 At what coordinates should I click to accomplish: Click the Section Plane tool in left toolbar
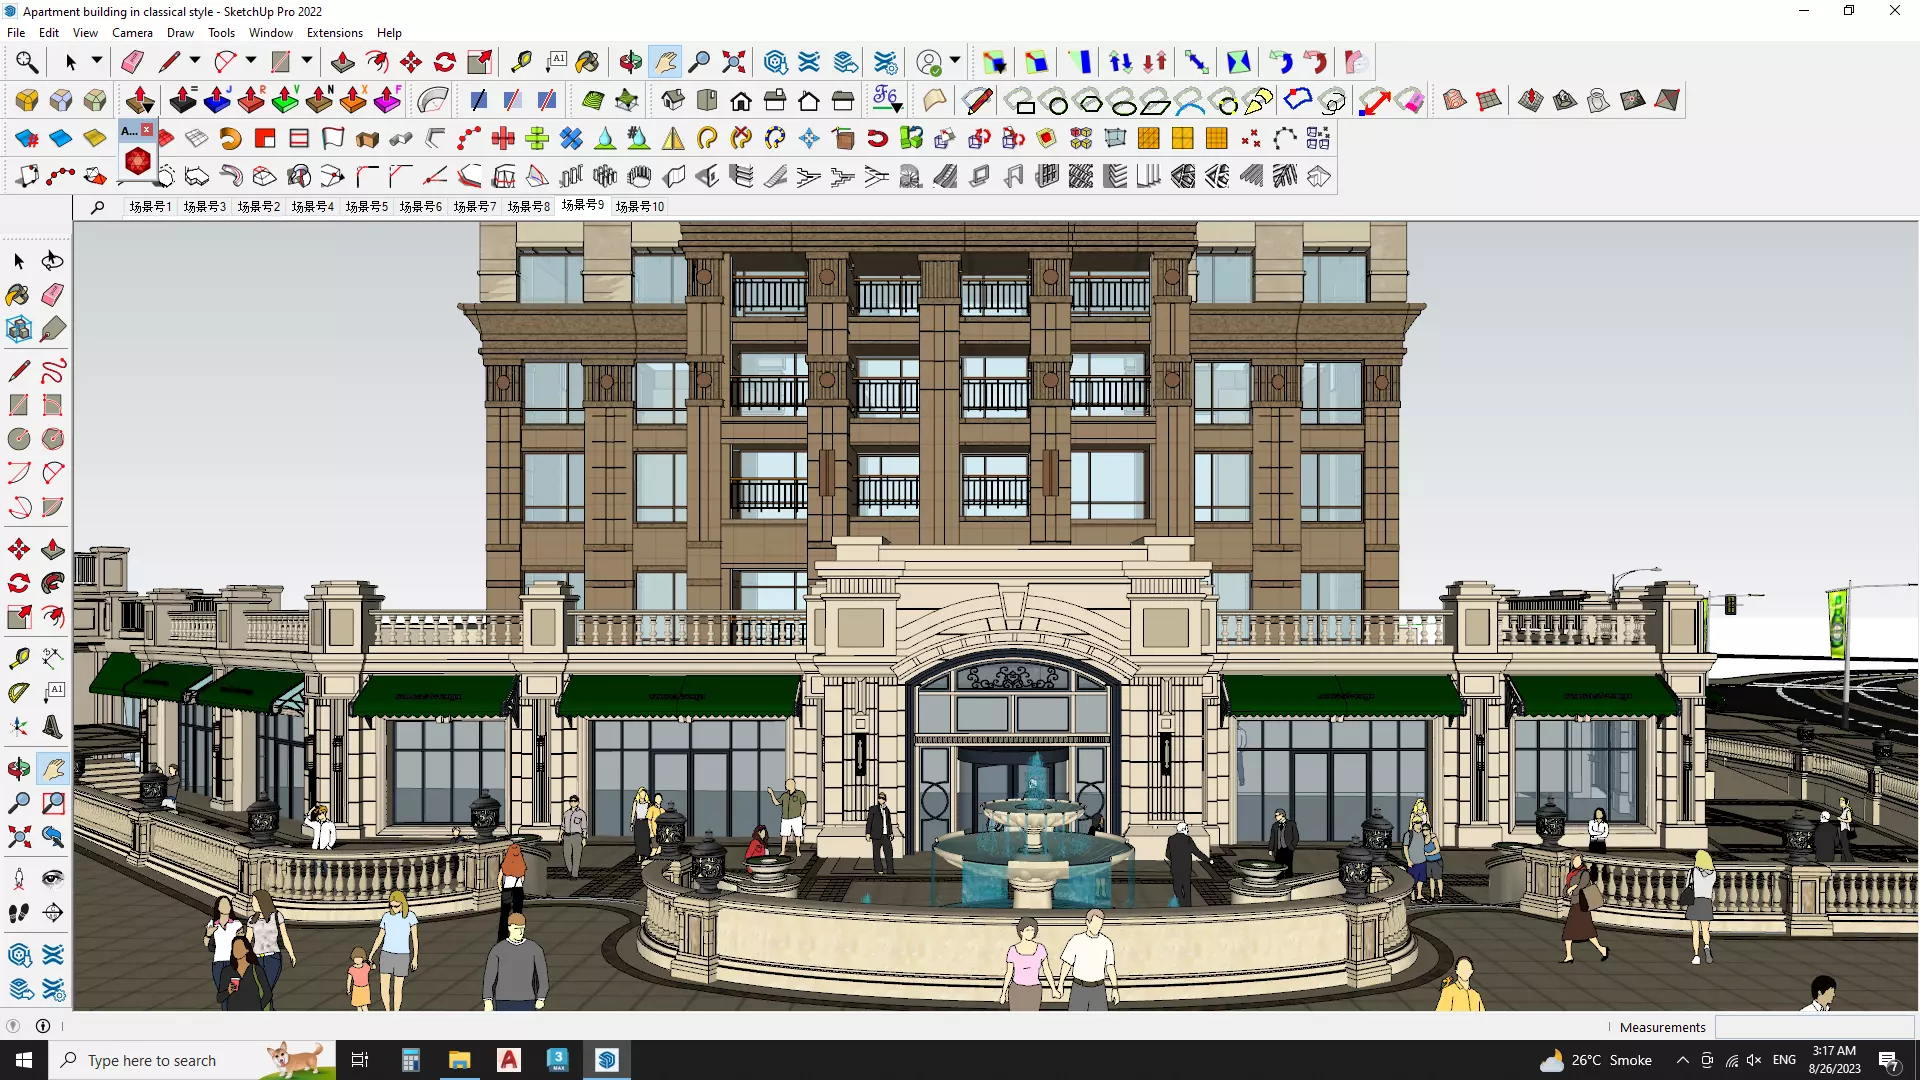click(x=53, y=913)
